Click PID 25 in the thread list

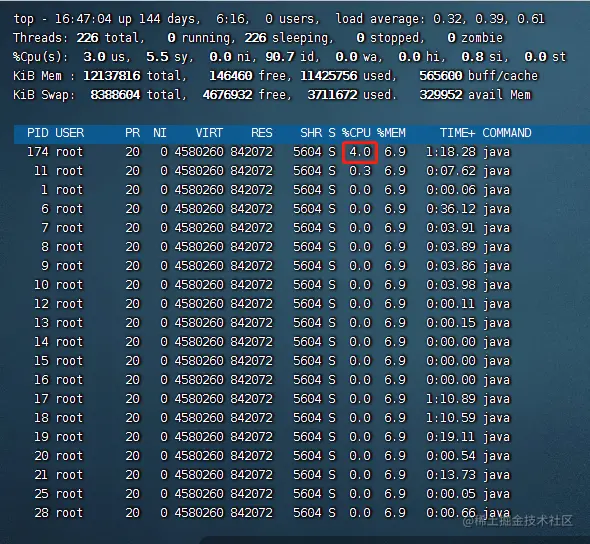pos(41,494)
